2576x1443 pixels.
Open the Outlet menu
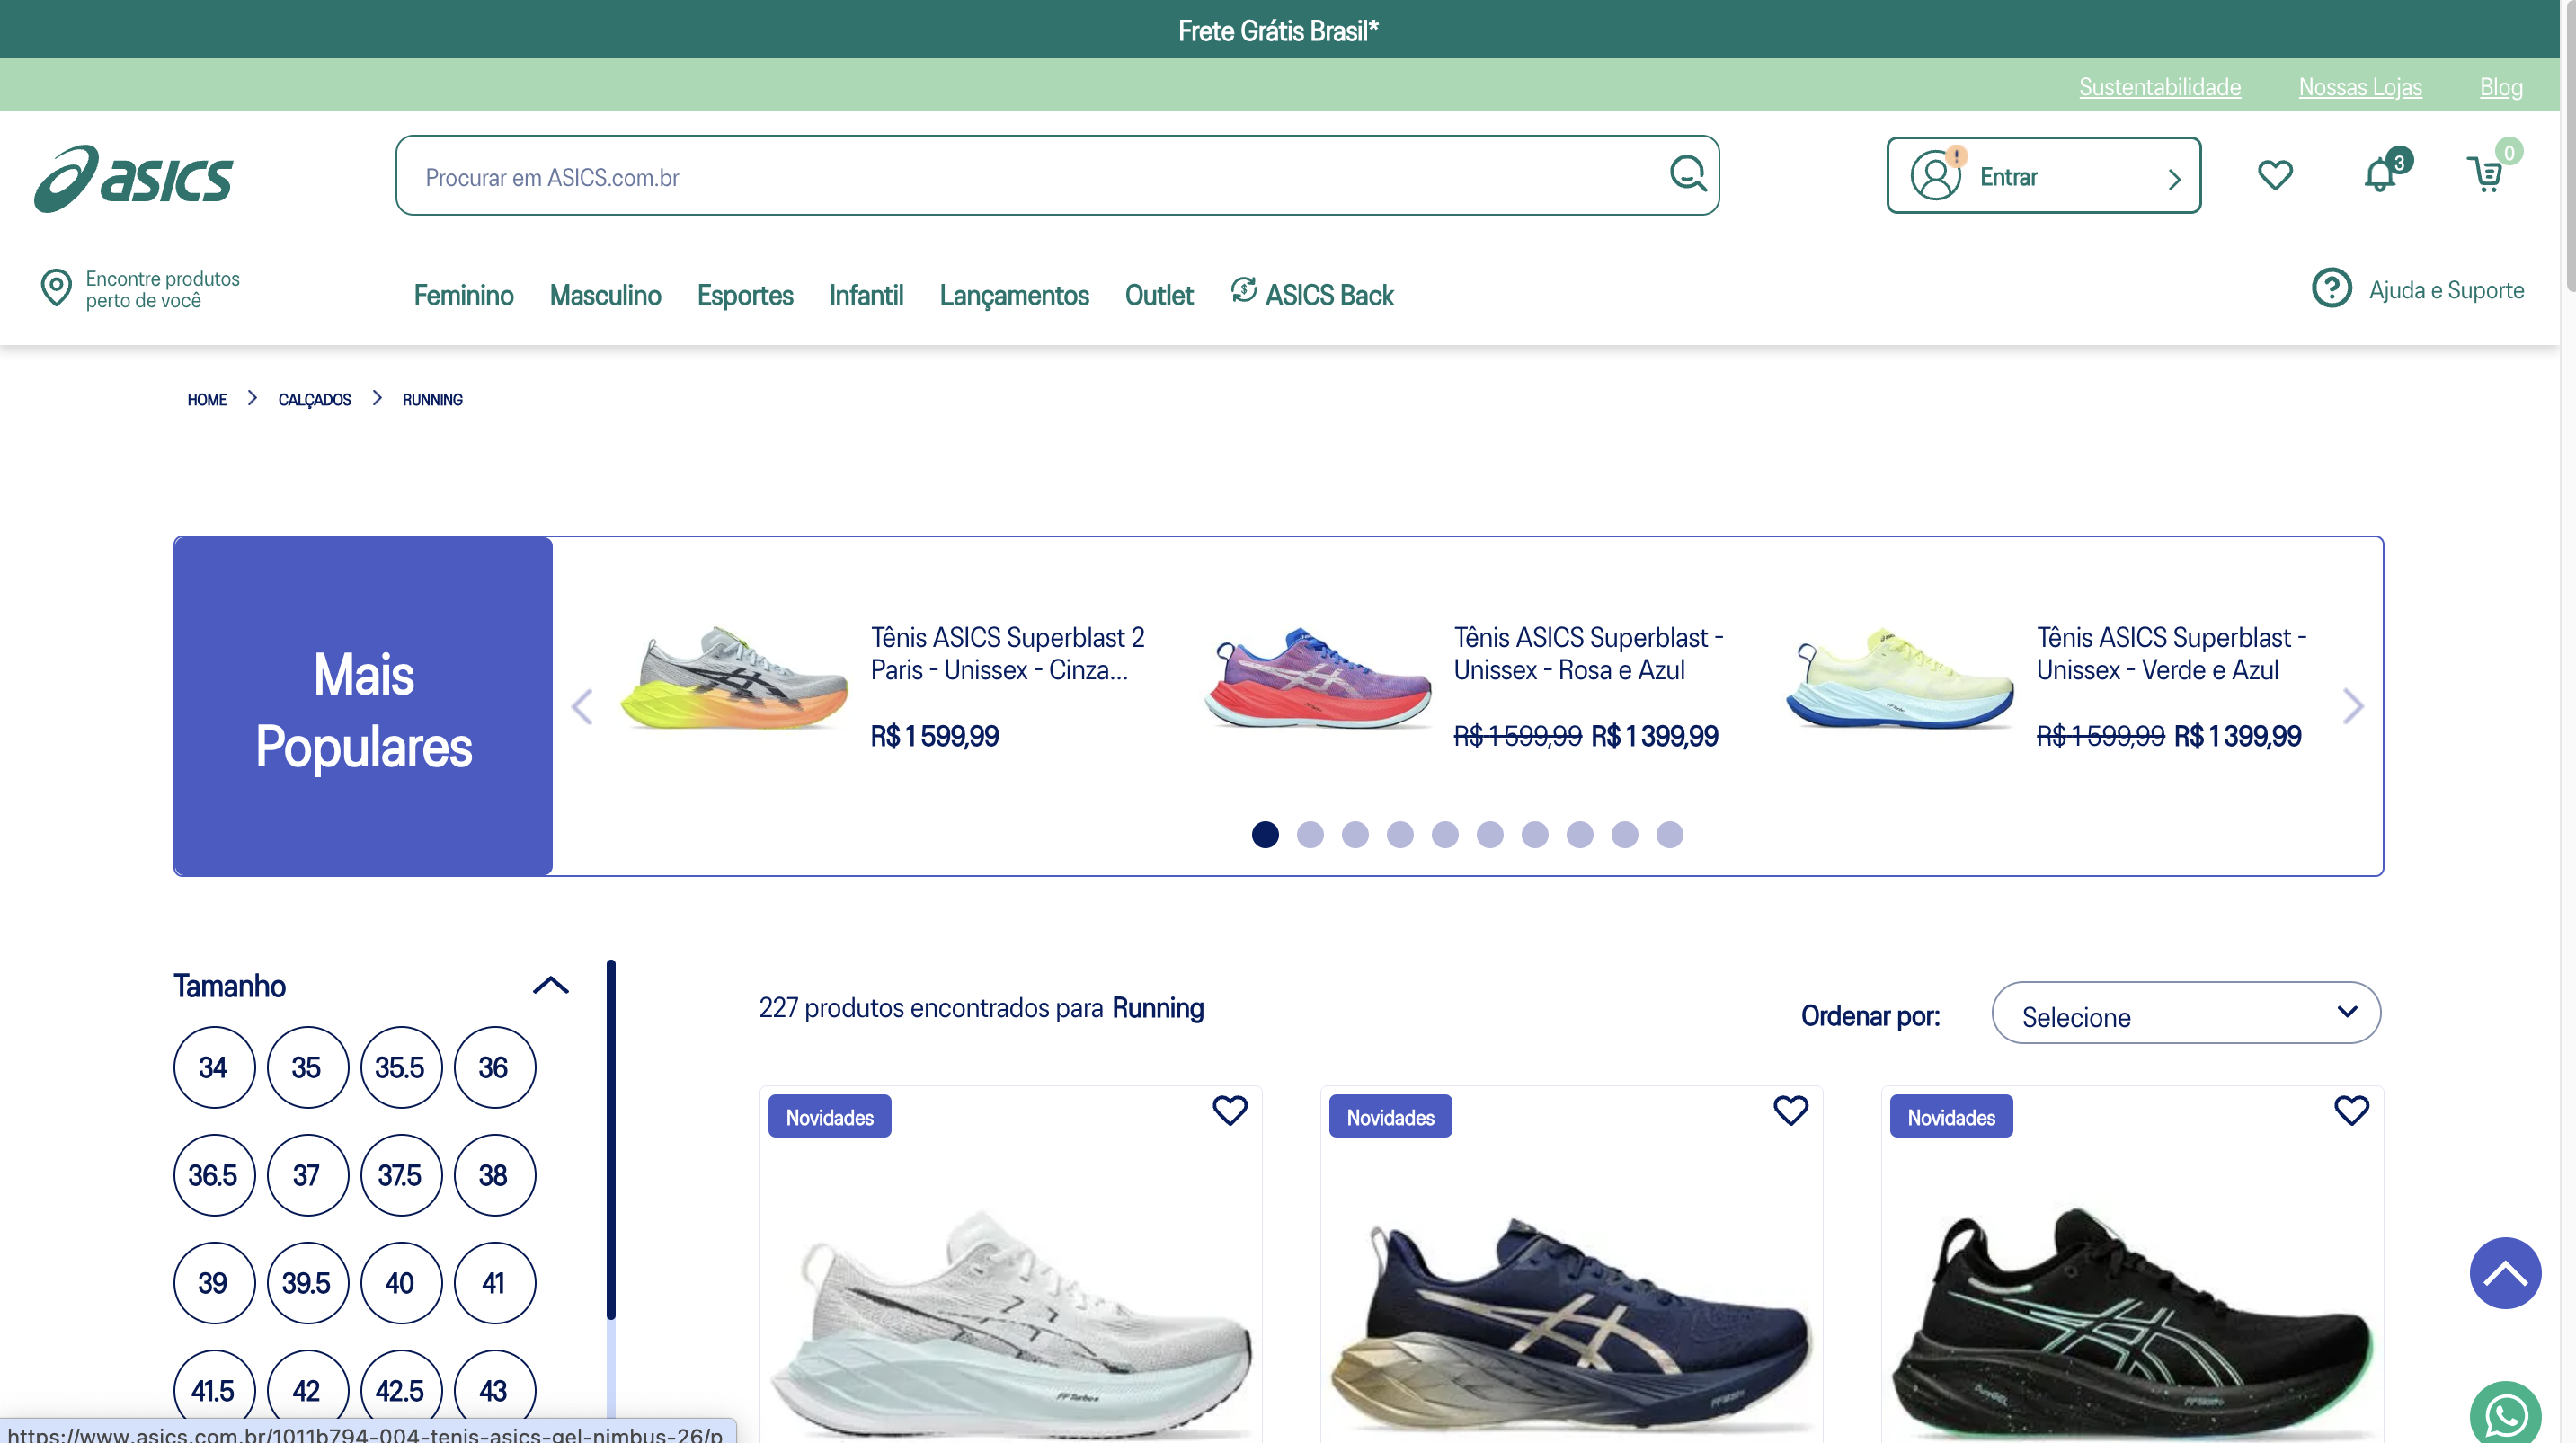coord(1158,295)
